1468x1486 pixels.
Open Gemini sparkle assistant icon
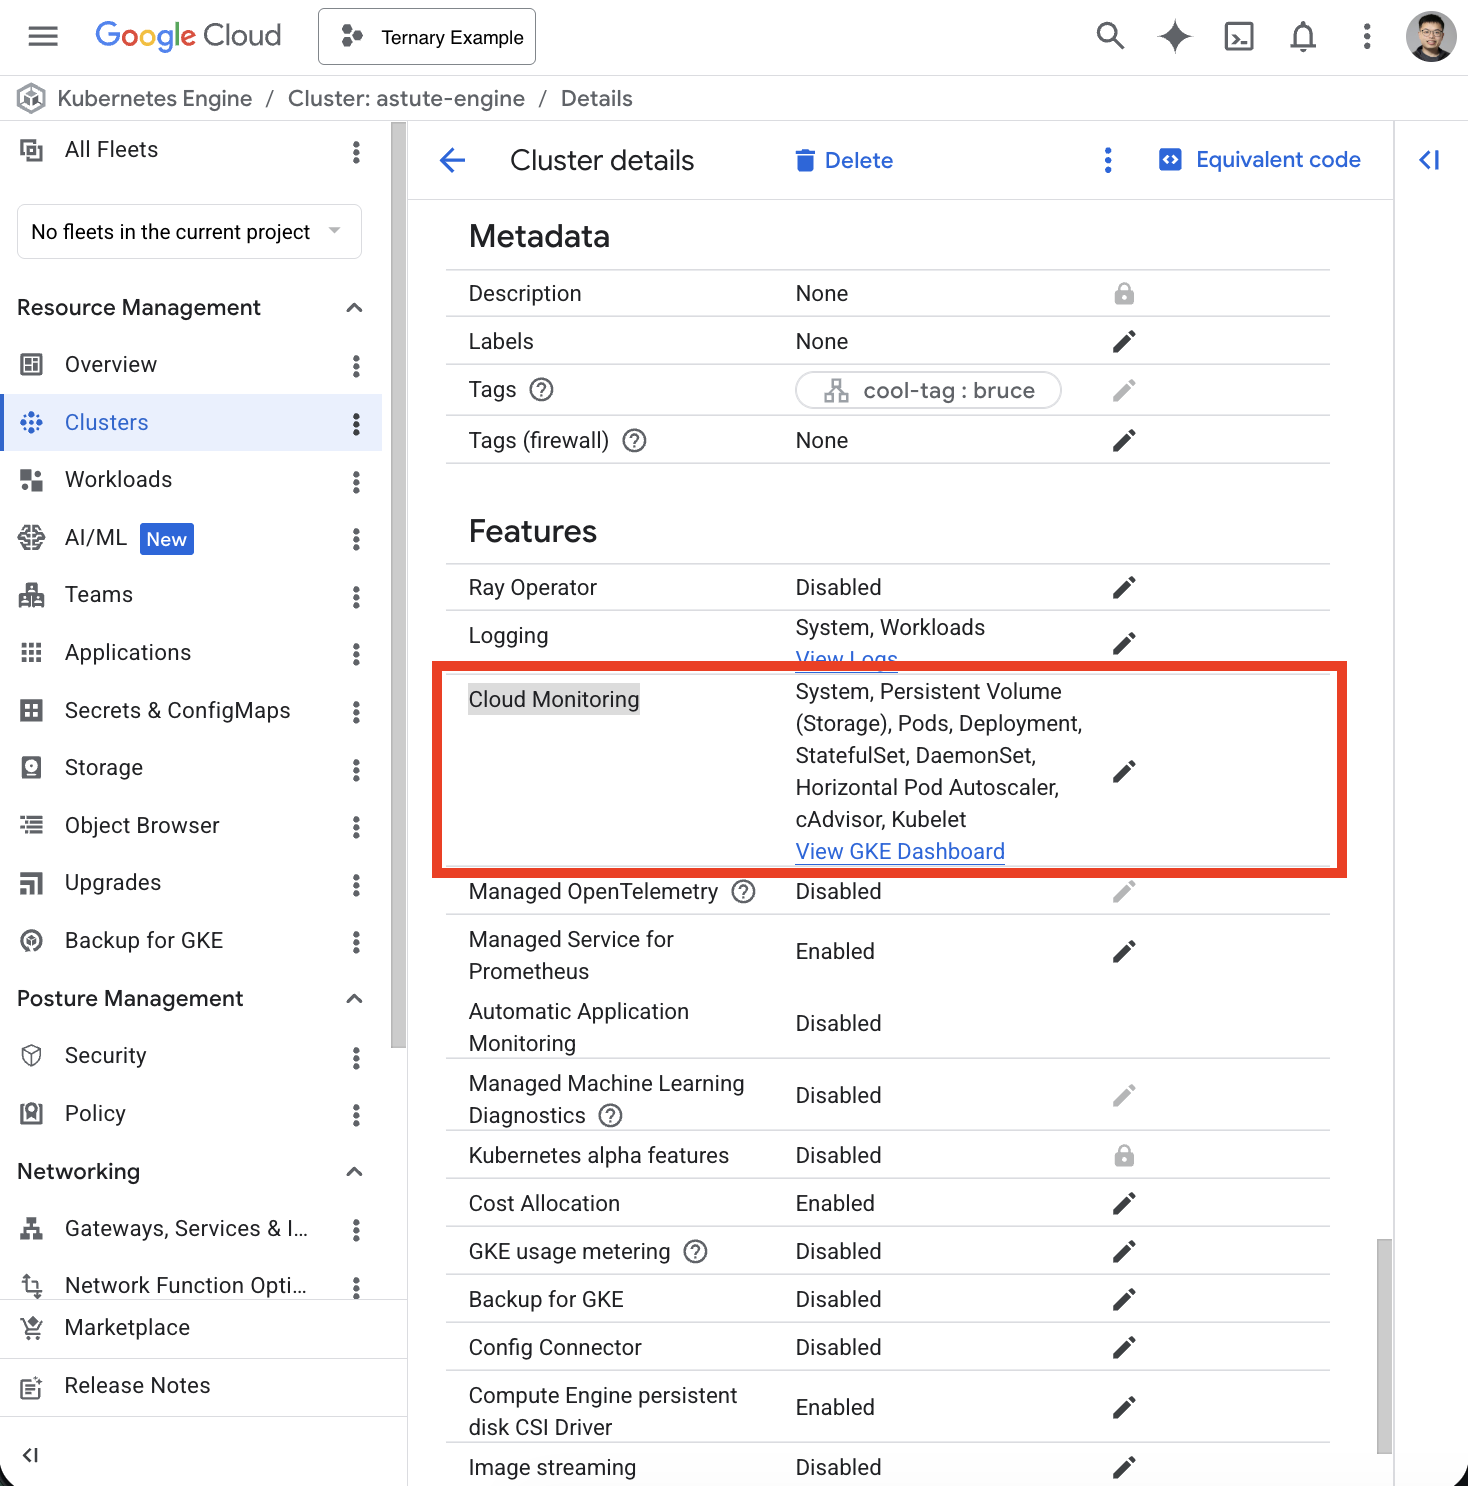click(1175, 37)
